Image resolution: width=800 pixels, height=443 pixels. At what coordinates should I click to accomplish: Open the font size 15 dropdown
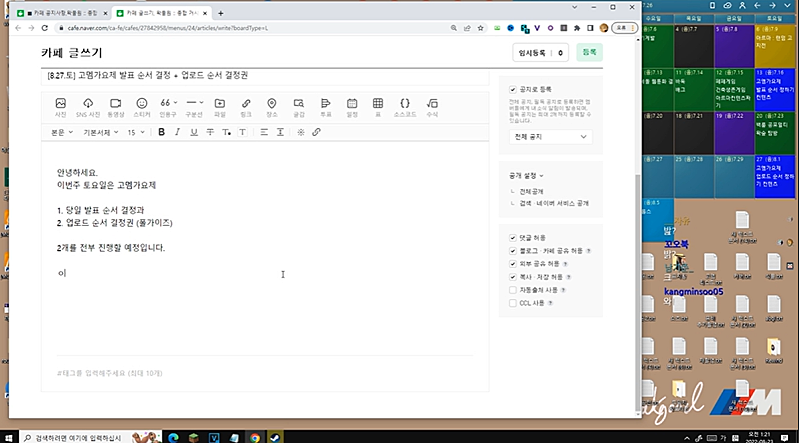(x=136, y=132)
